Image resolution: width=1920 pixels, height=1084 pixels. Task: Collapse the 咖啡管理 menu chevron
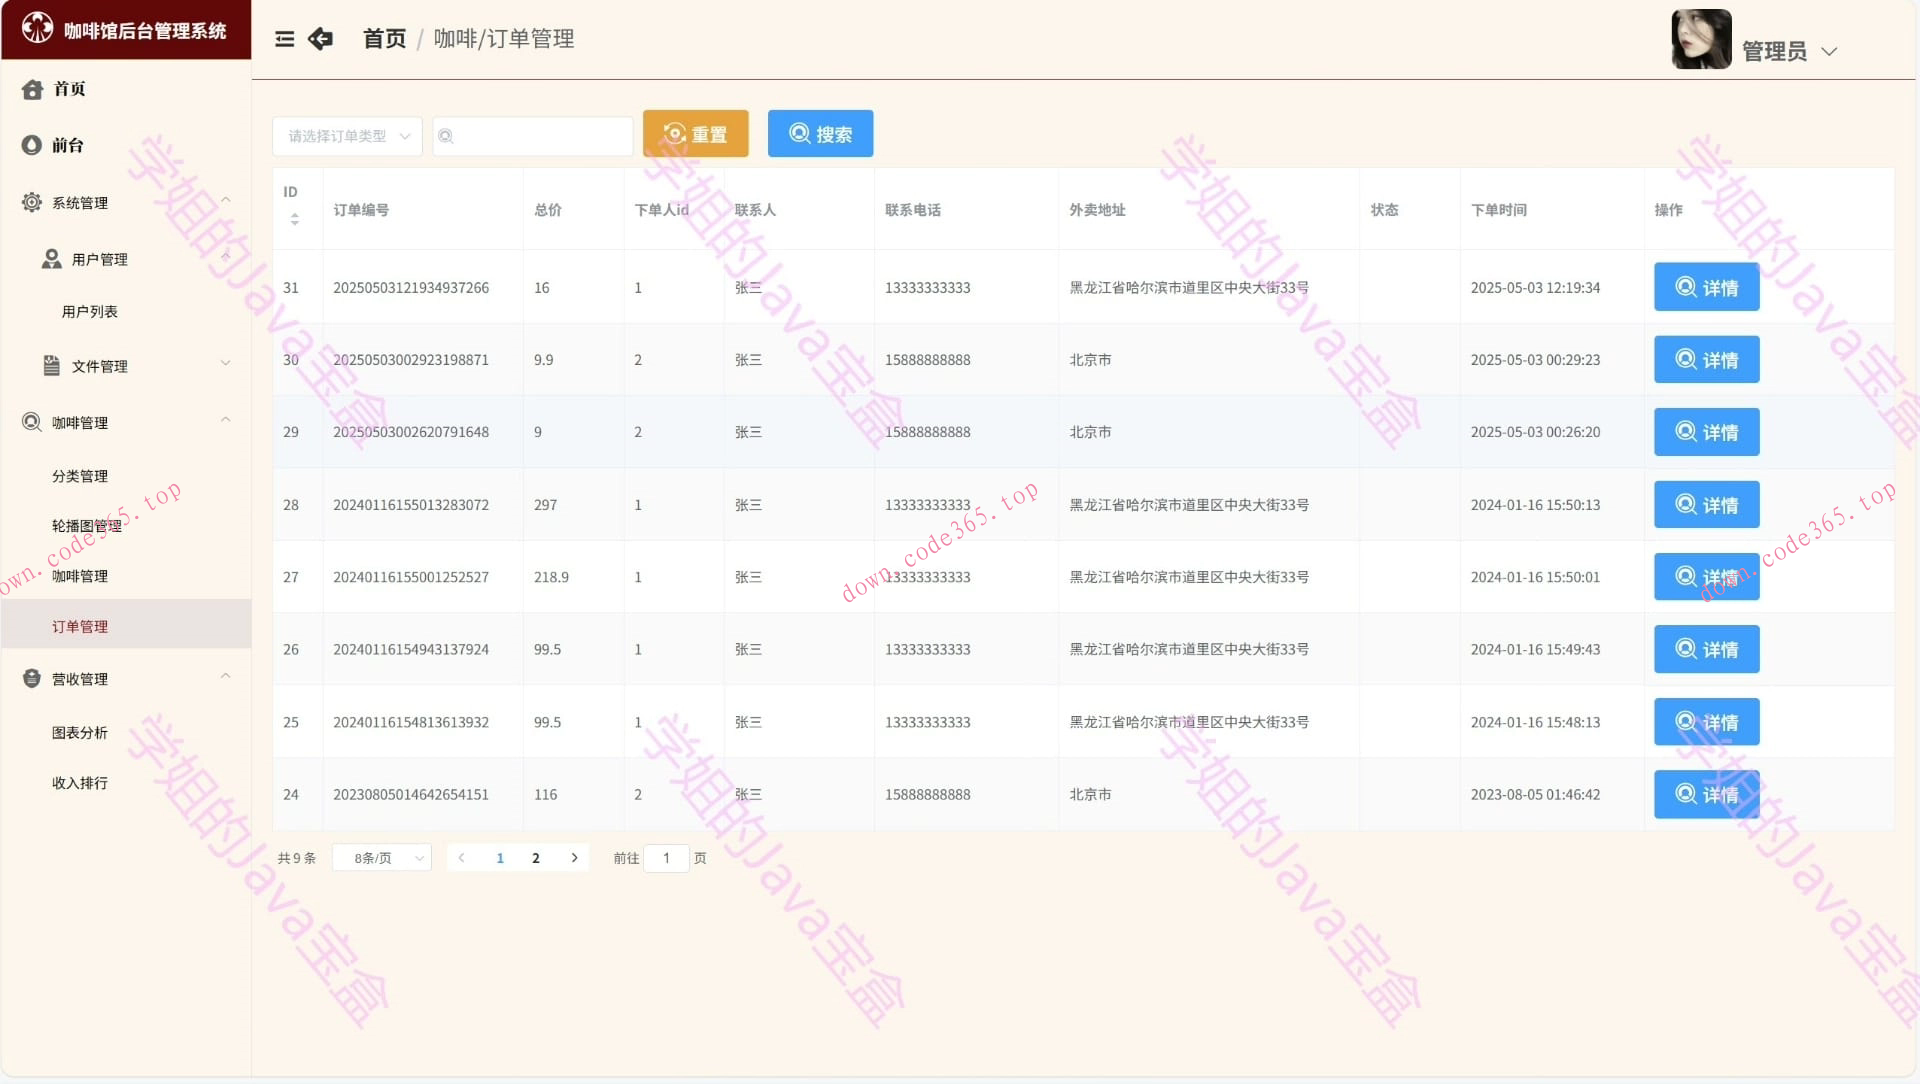(226, 421)
